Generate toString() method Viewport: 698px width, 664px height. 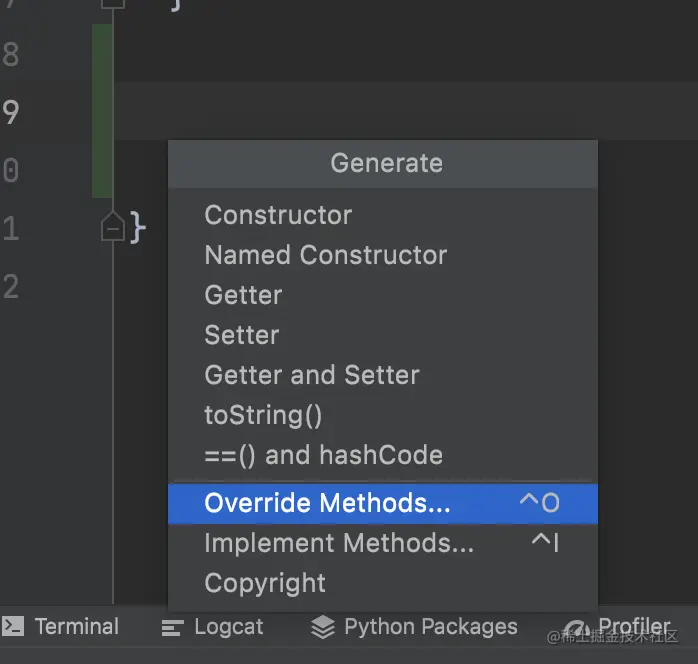pos(383,415)
